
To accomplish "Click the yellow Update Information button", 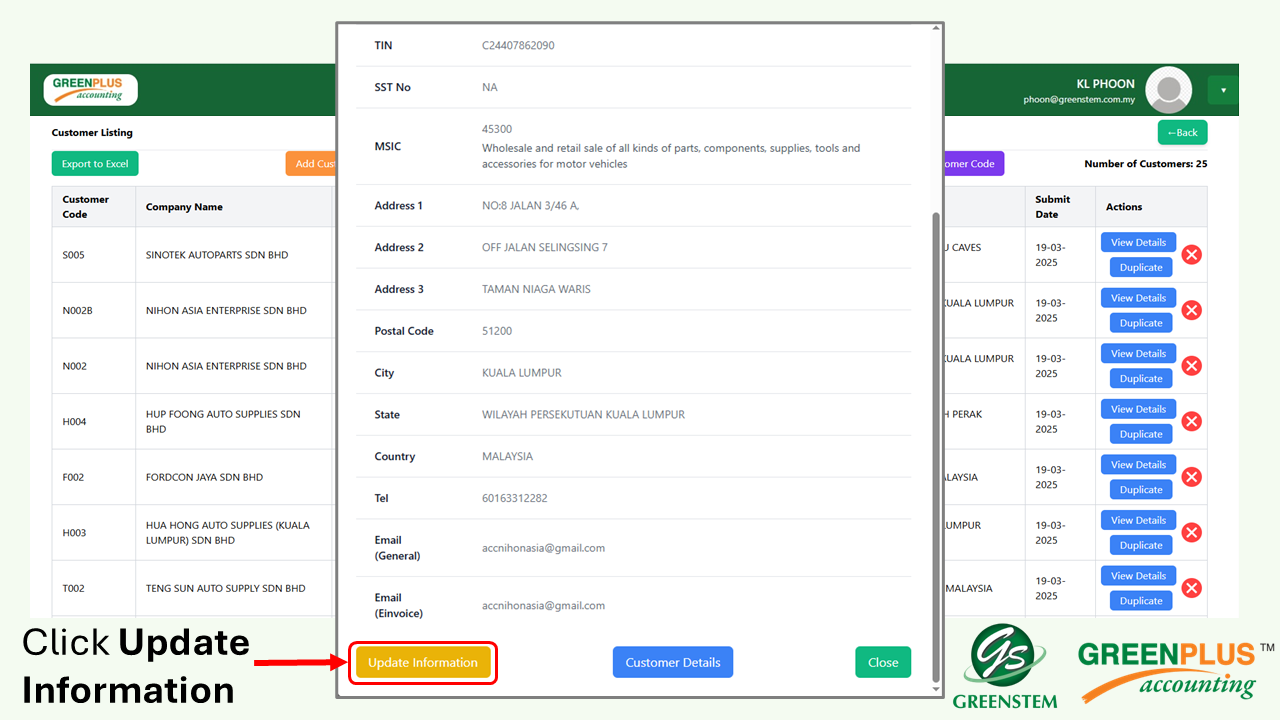I will 423,662.
